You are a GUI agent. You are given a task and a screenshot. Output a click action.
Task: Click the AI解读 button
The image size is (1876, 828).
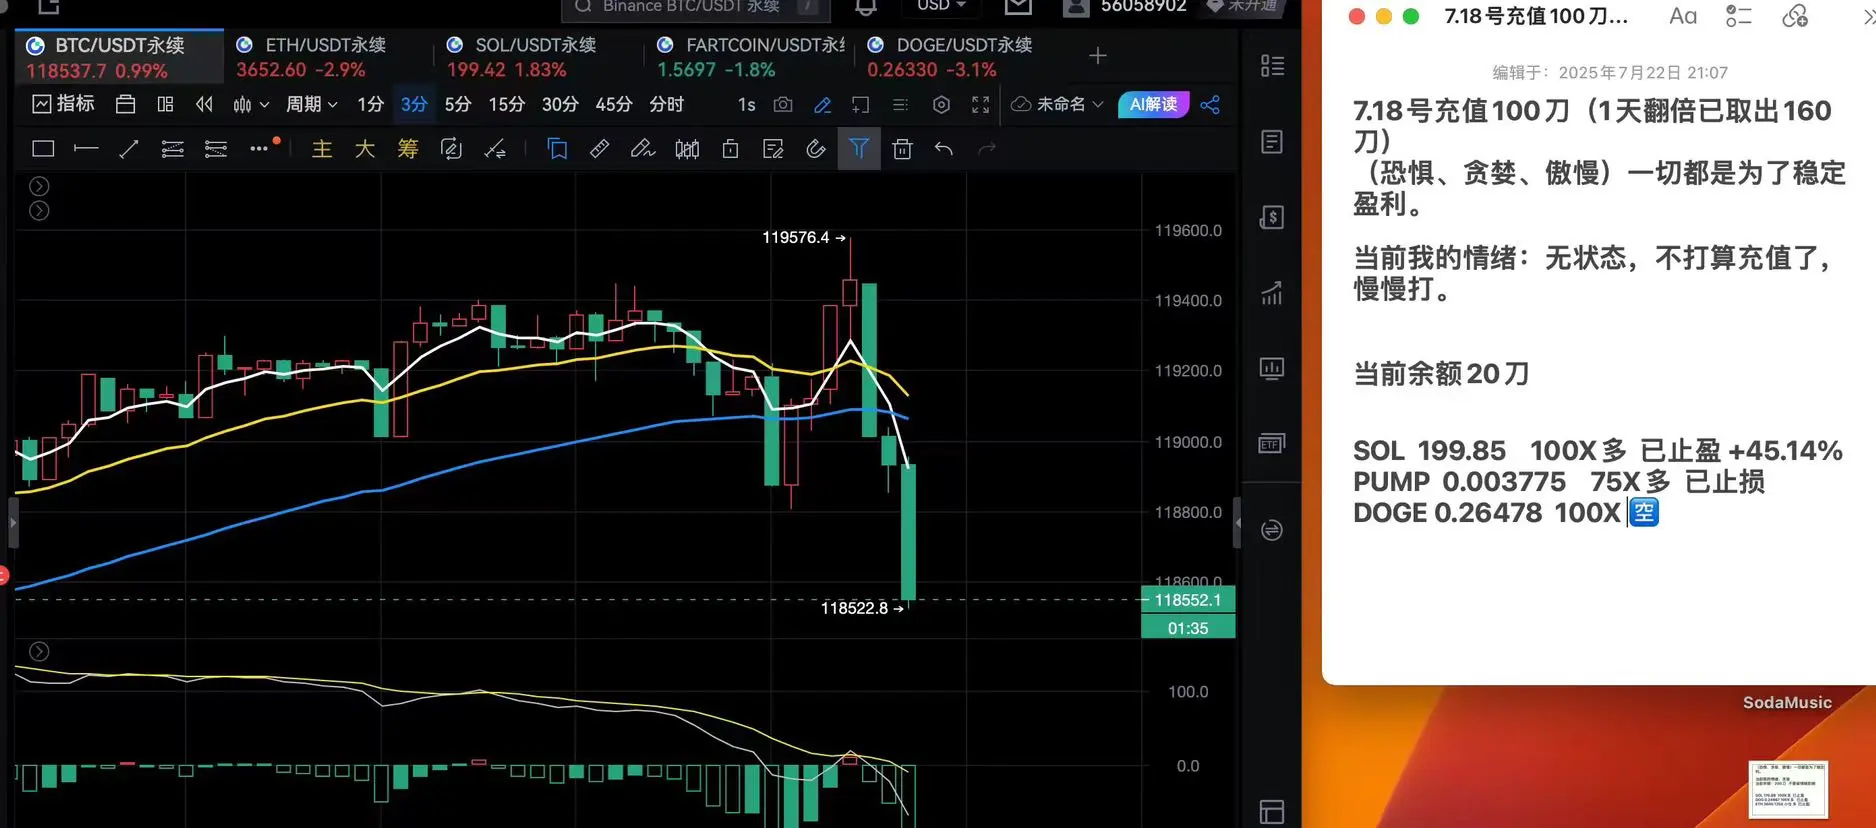point(1153,104)
